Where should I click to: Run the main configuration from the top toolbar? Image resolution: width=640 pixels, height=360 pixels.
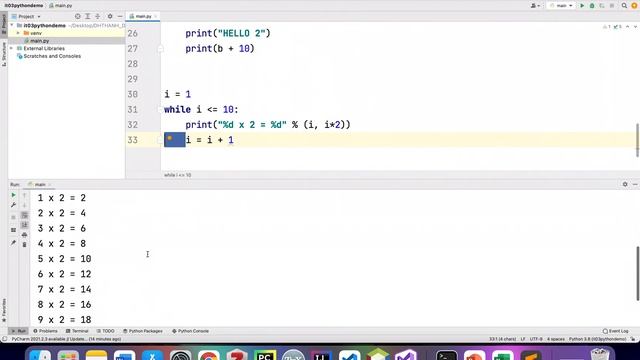[x=582, y=6]
